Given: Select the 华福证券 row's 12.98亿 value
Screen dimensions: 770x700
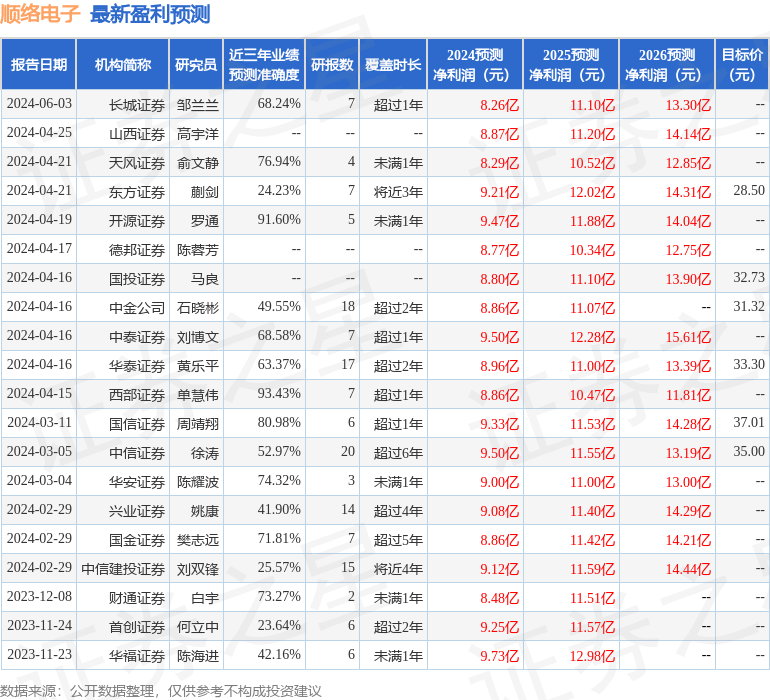Looking at the screenshot, I should coord(592,656).
